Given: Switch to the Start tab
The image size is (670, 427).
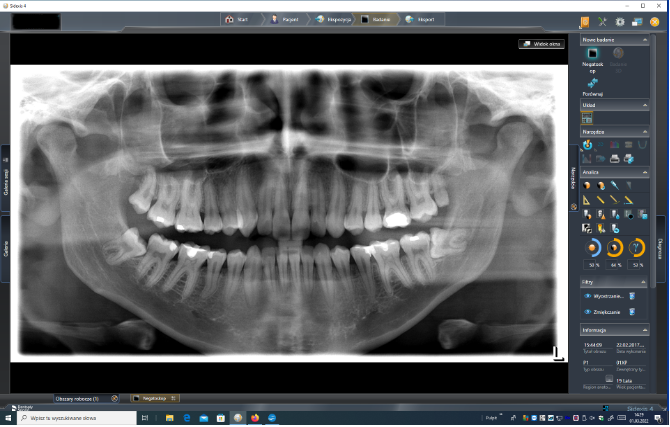Looking at the screenshot, I should click(x=237, y=19).
